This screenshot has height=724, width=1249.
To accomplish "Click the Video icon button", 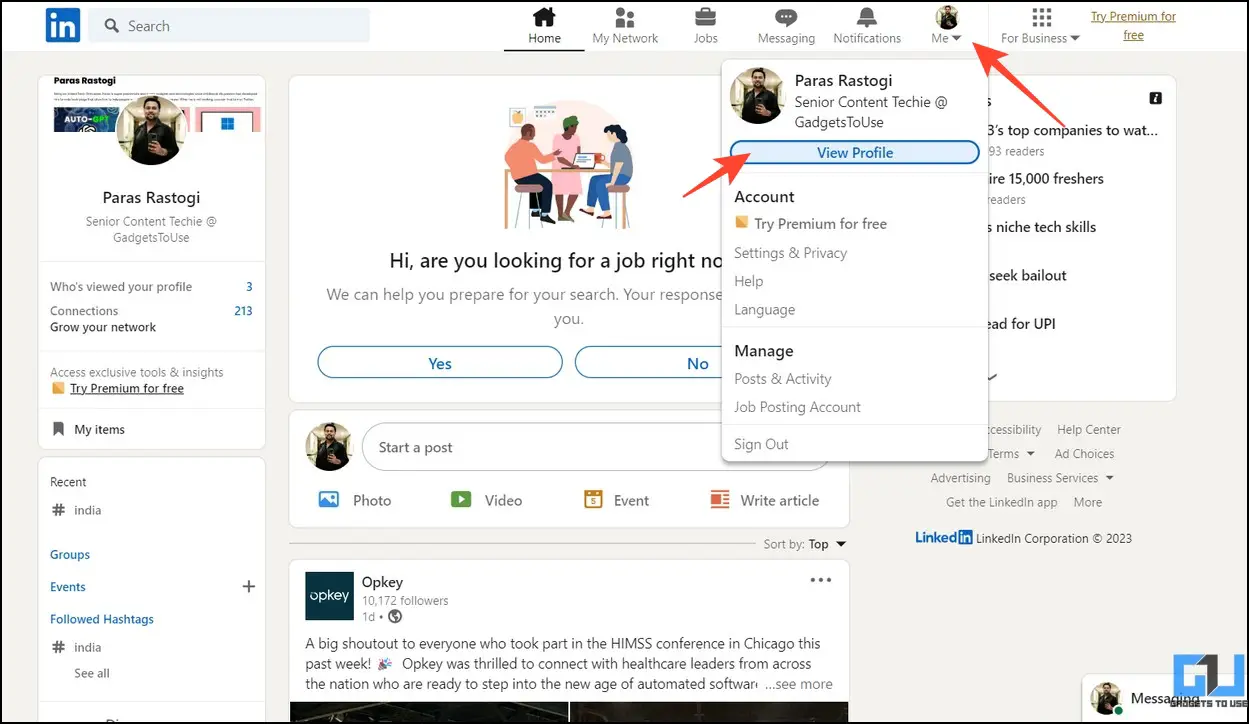I will (x=460, y=499).
